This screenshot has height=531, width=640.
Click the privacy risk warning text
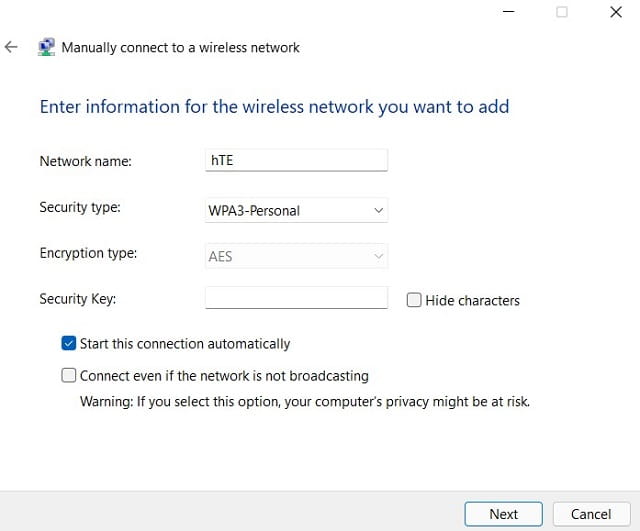[x=305, y=402]
